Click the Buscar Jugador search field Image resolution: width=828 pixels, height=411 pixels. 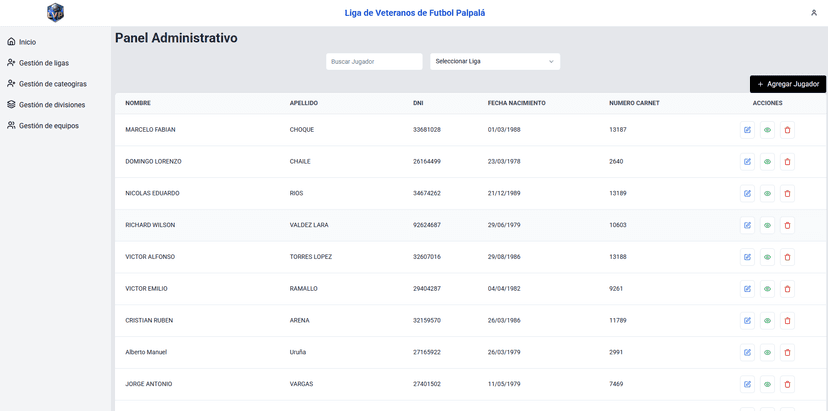[374, 62]
